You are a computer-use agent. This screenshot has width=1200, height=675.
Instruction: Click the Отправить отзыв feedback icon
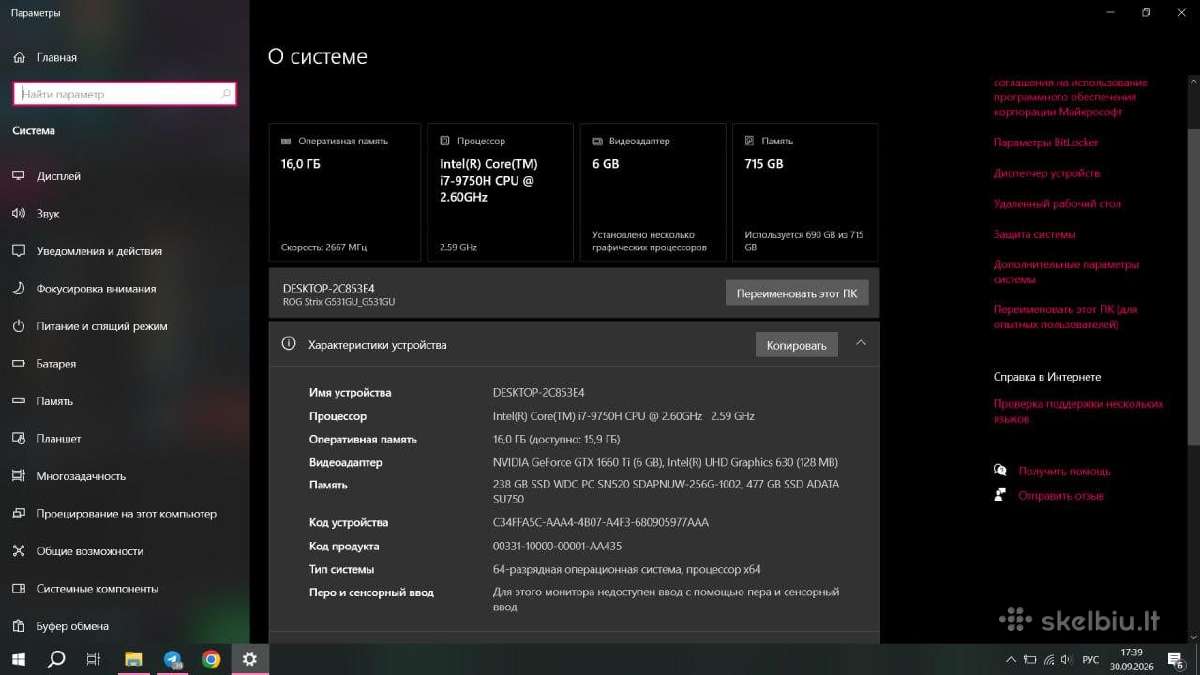pos(1000,495)
